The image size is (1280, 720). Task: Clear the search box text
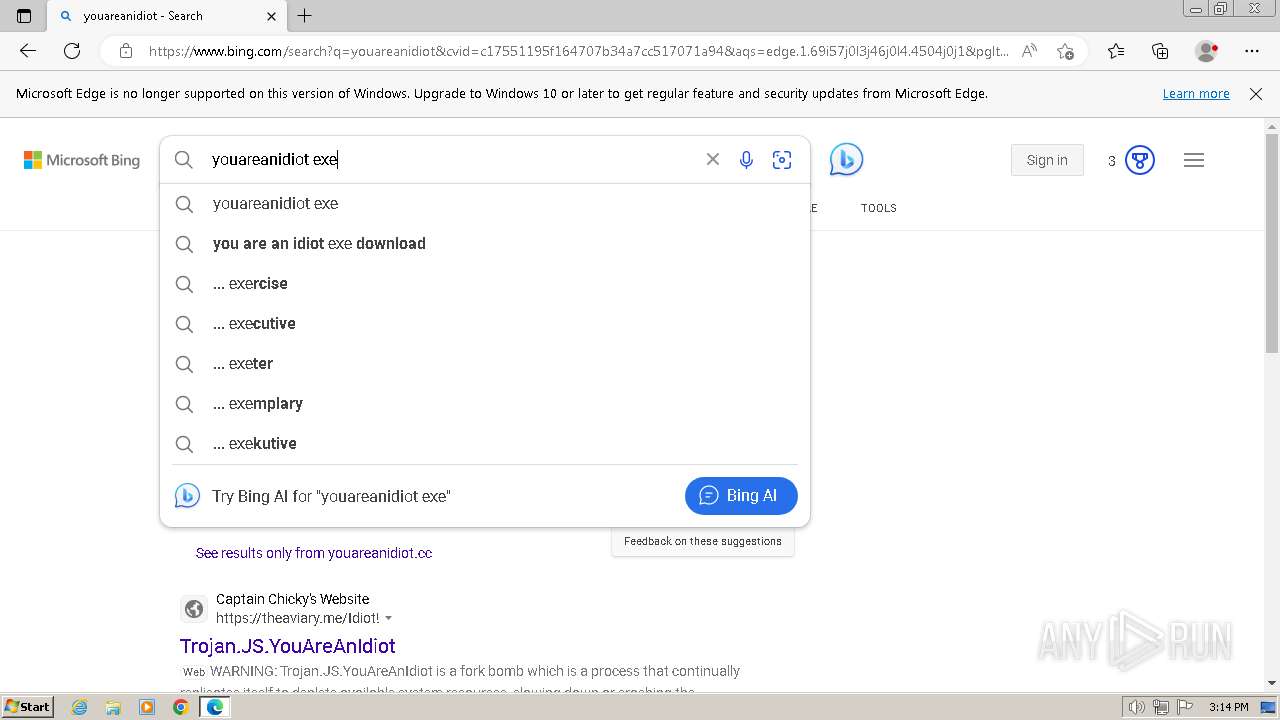(713, 159)
